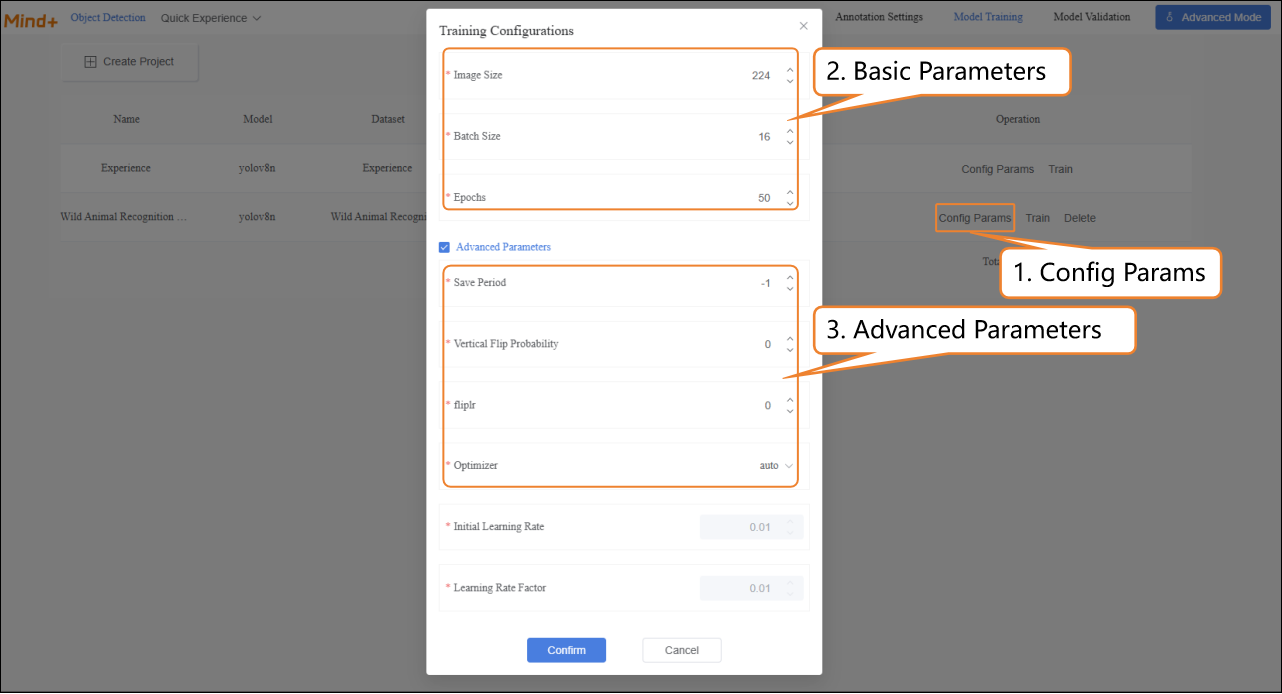This screenshot has width=1282, height=694.
Task: Open the Annotation Settings tab
Action: coord(878,17)
